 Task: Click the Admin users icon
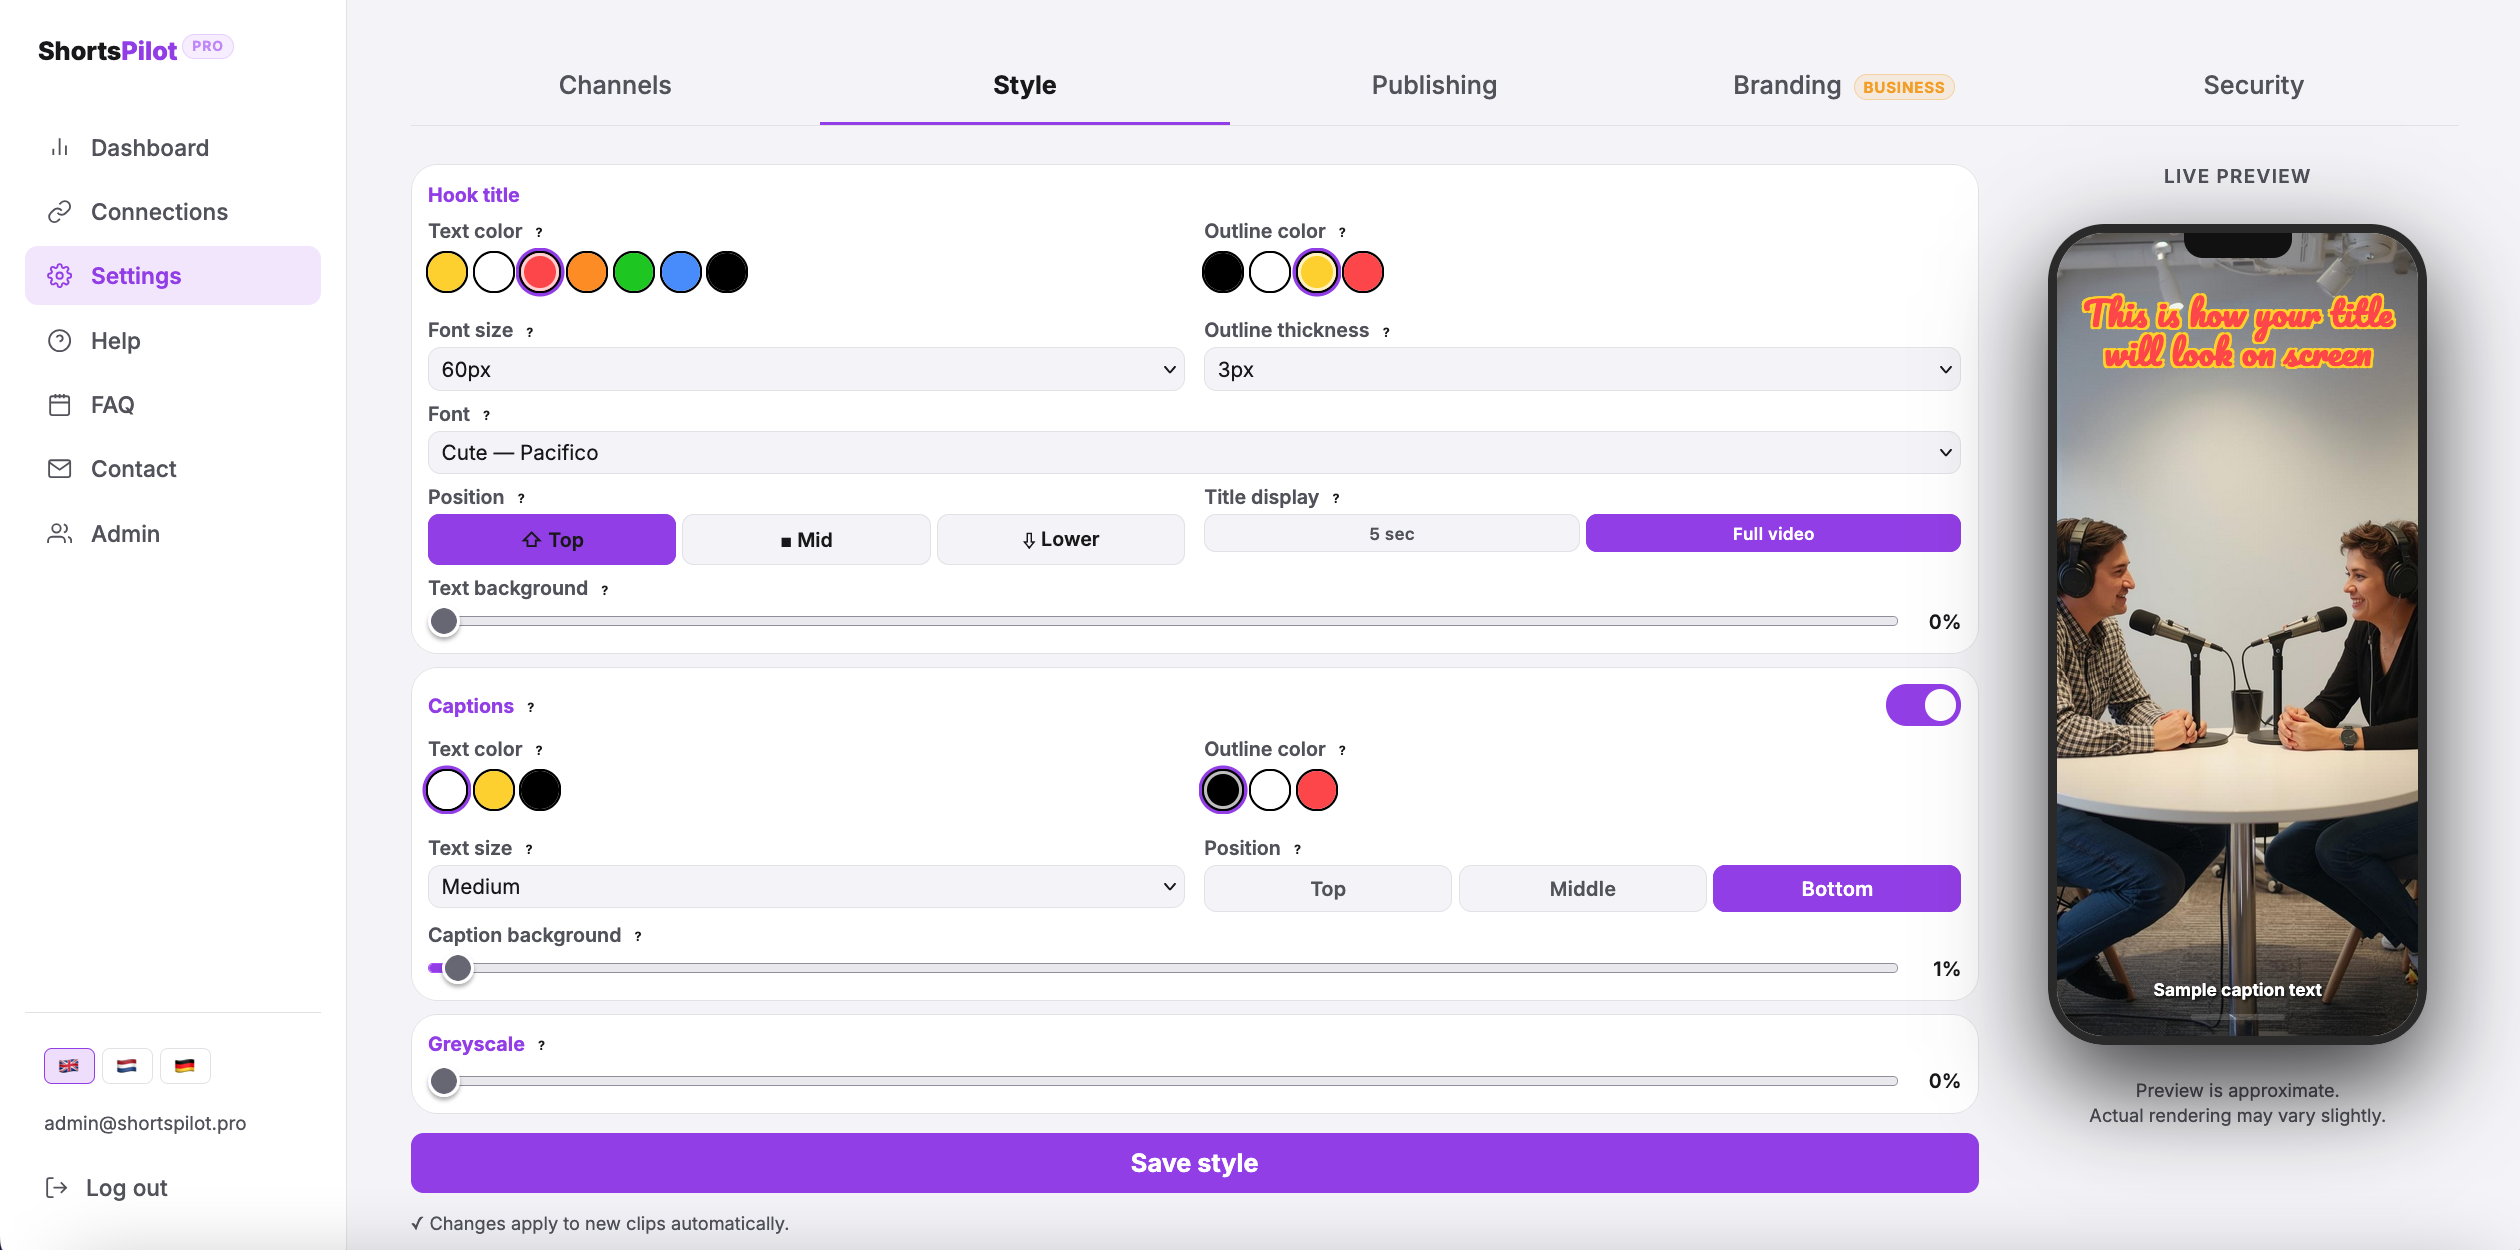click(x=60, y=534)
